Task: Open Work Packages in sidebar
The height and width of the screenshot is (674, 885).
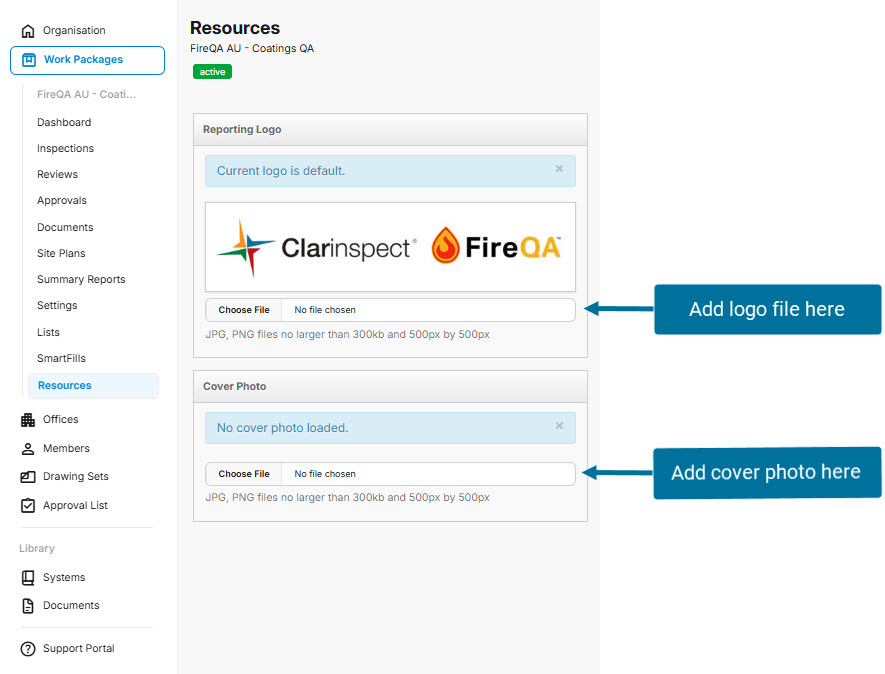Action: pyautogui.click(x=87, y=60)
